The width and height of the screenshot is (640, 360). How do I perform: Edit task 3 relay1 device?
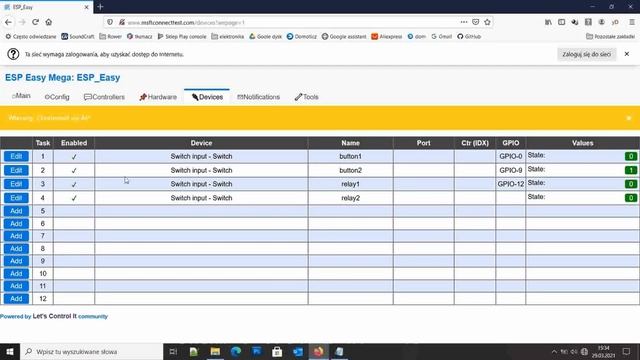click(x=16, y=184)
